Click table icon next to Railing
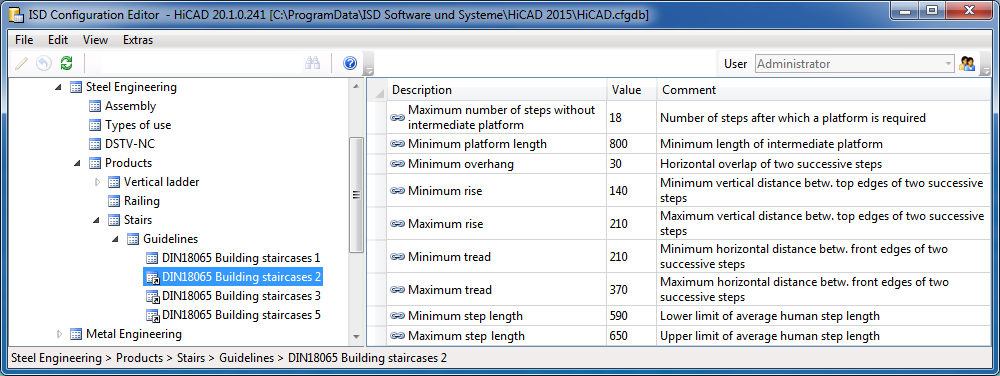 click(x=114, y=201)
